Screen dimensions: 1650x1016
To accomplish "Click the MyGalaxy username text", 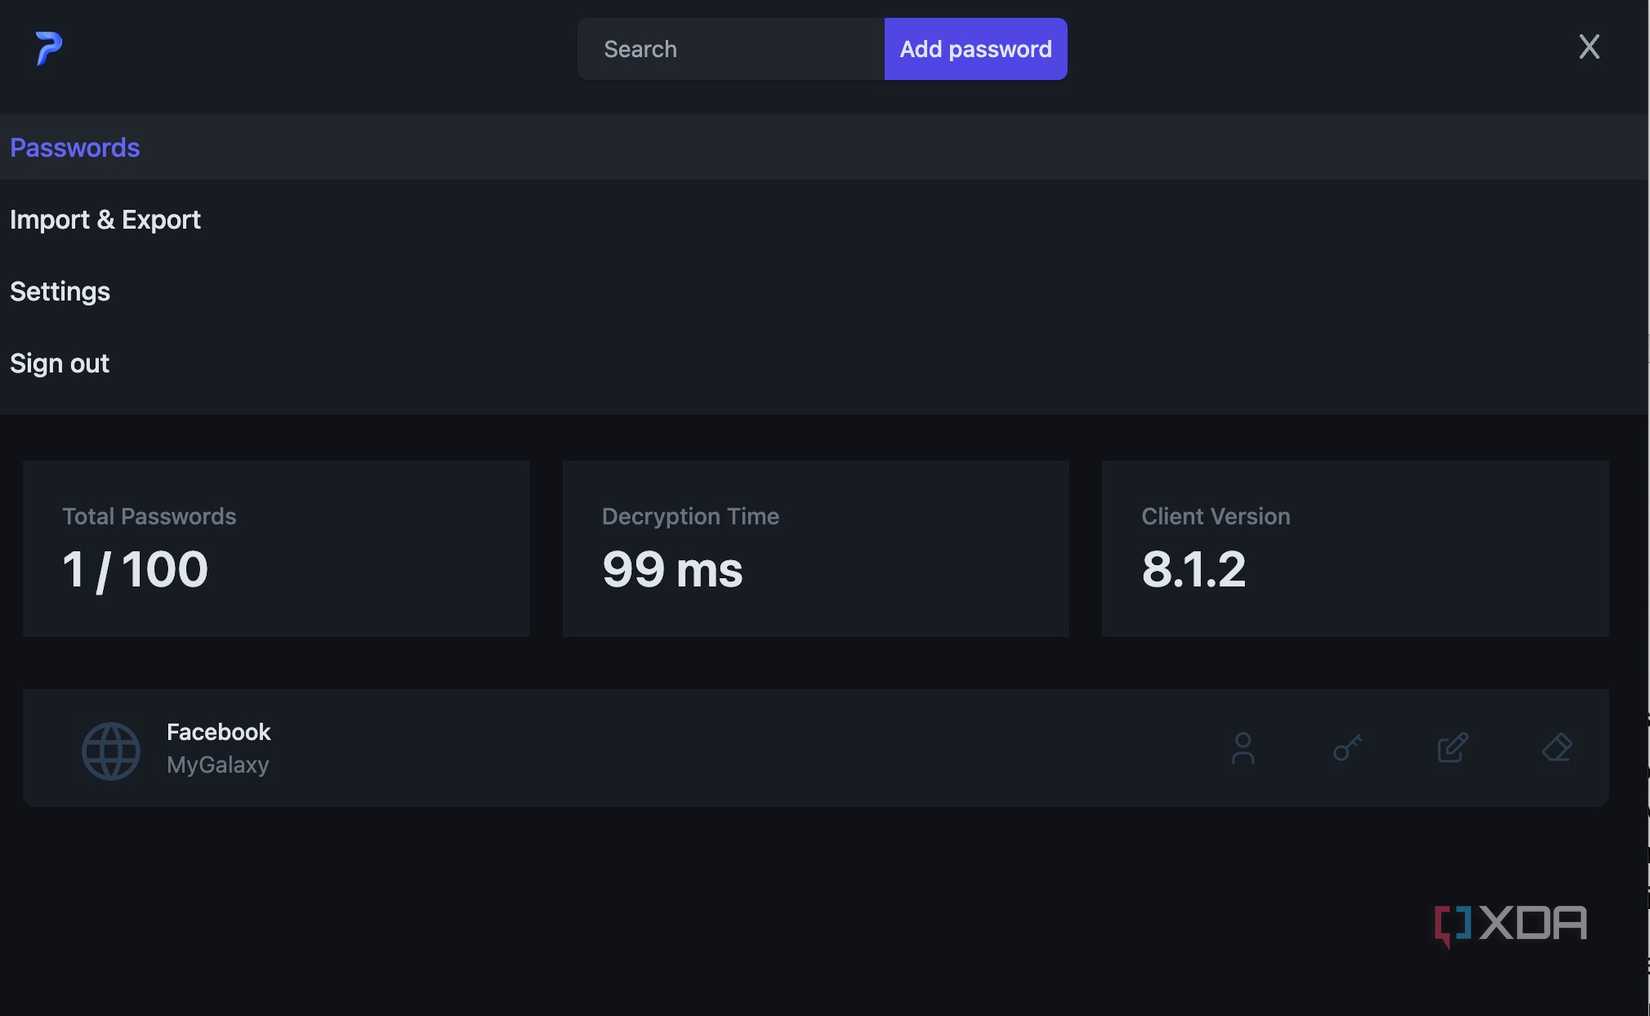I will coord(217,764).
